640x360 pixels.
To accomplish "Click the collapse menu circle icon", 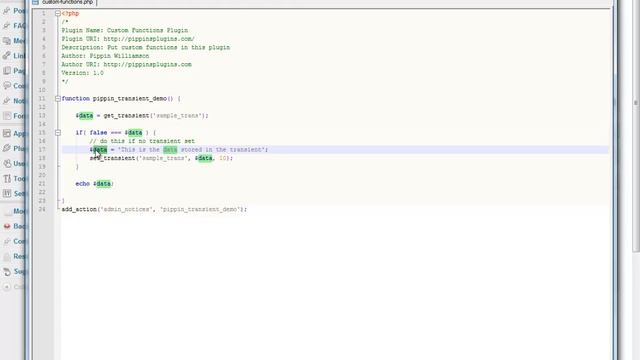I will click(7, 287).
